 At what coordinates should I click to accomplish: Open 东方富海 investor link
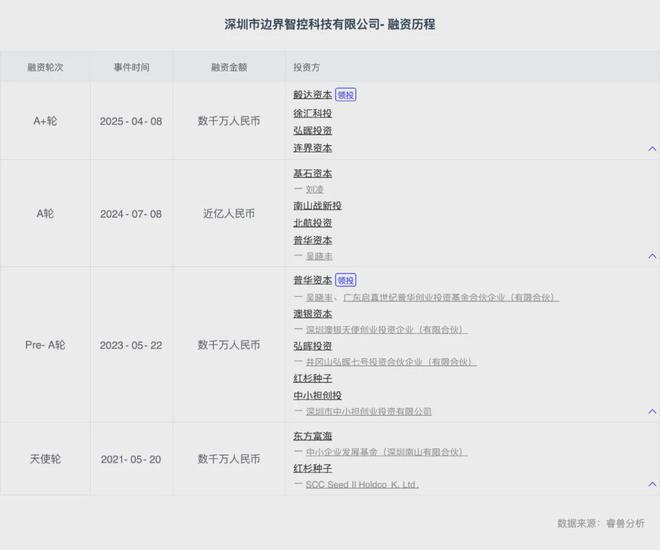click(x=313, y=436)
